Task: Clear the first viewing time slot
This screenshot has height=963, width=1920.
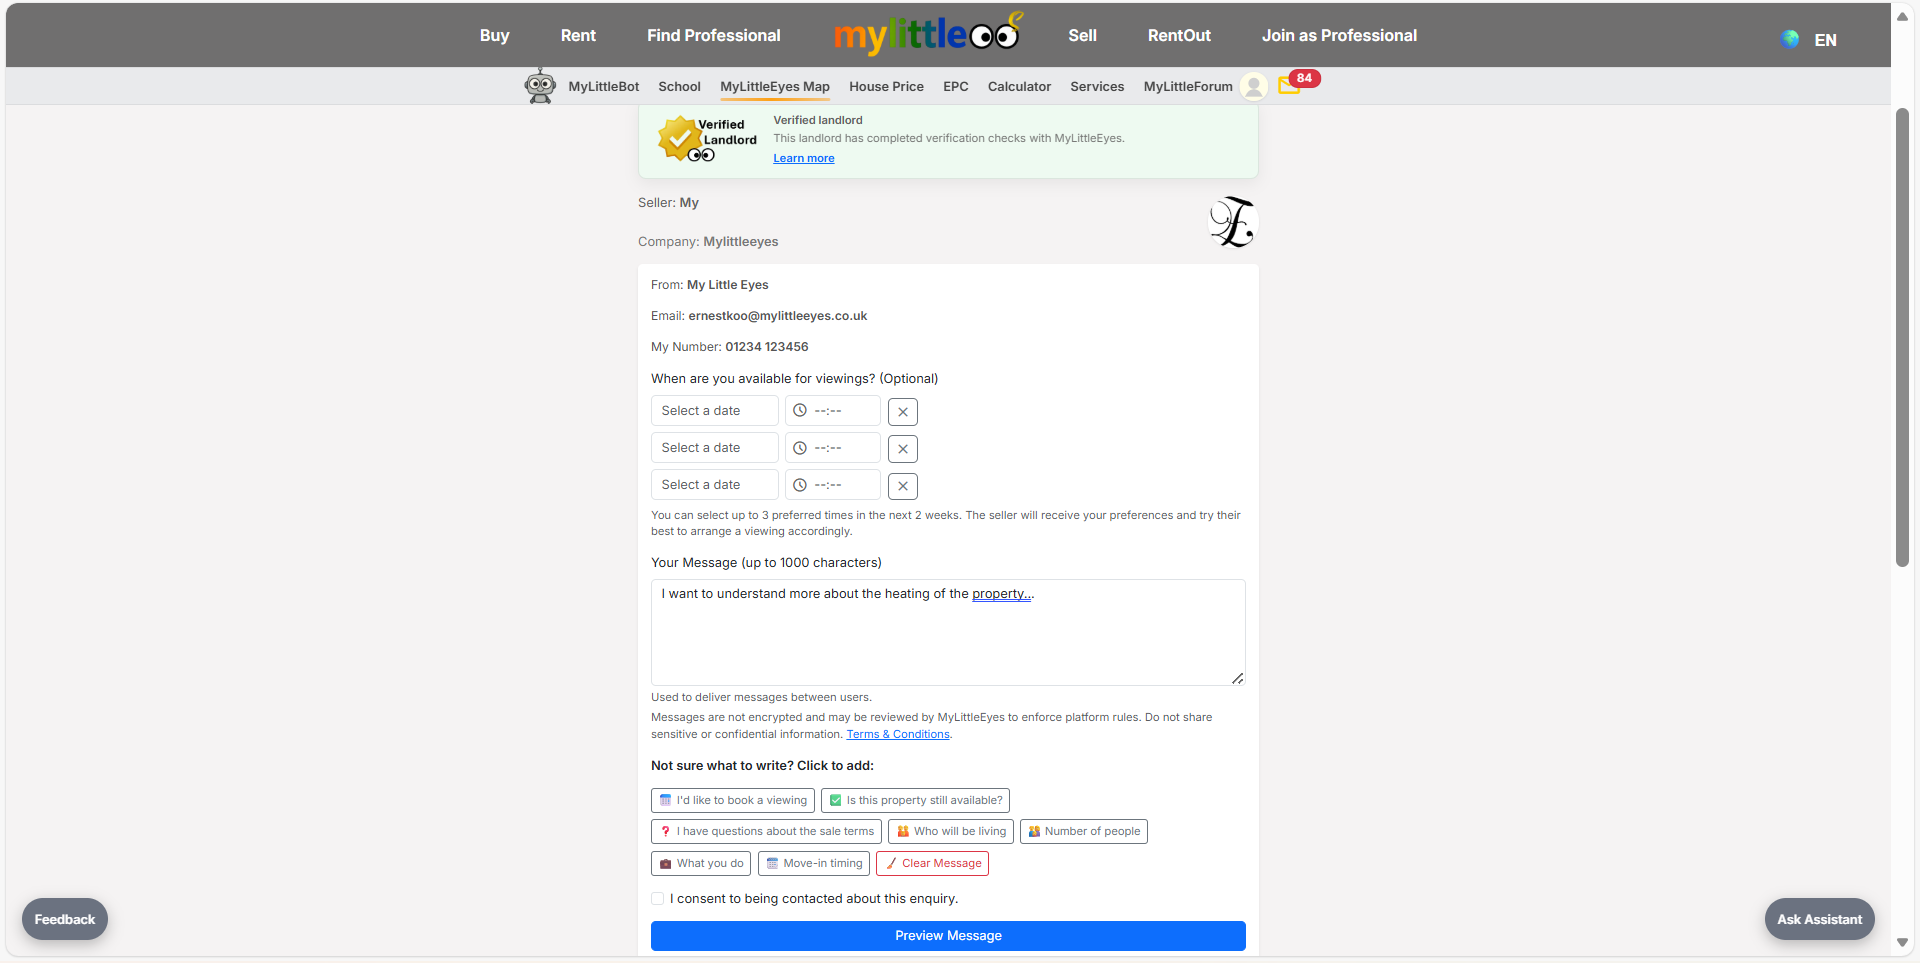Action: (902, 412)
